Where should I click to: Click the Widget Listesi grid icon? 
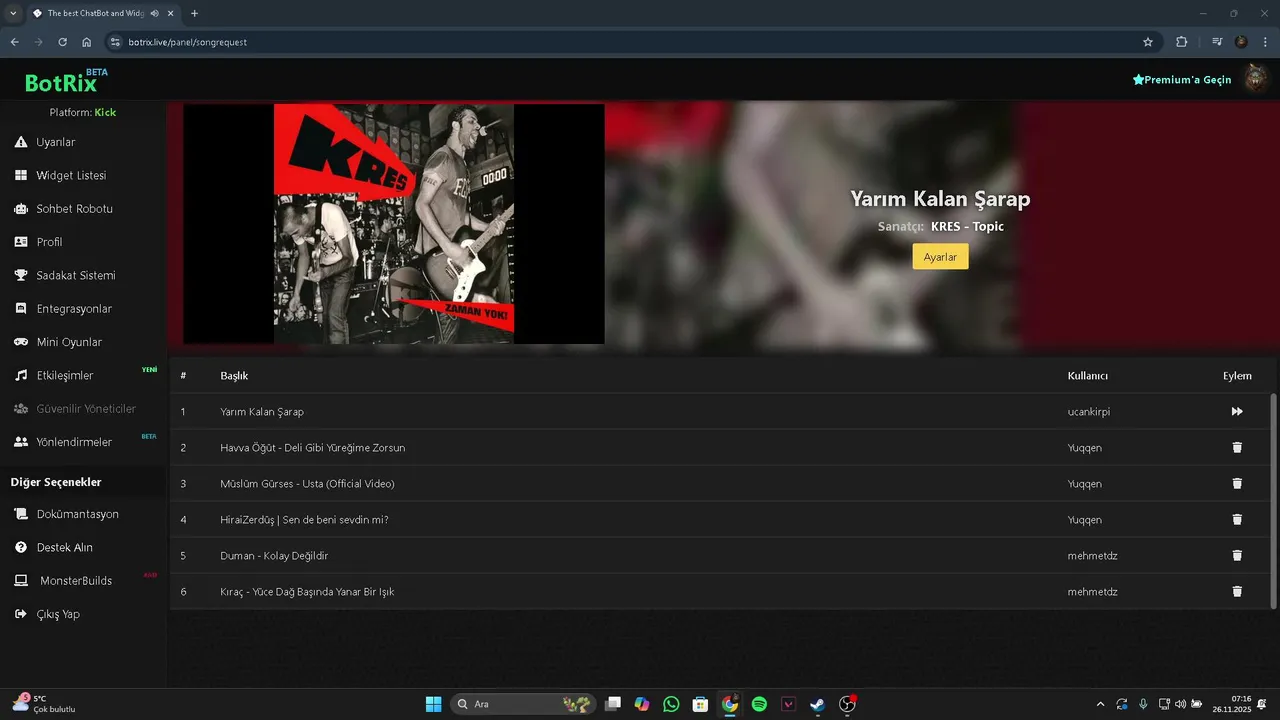coord(20,175)
